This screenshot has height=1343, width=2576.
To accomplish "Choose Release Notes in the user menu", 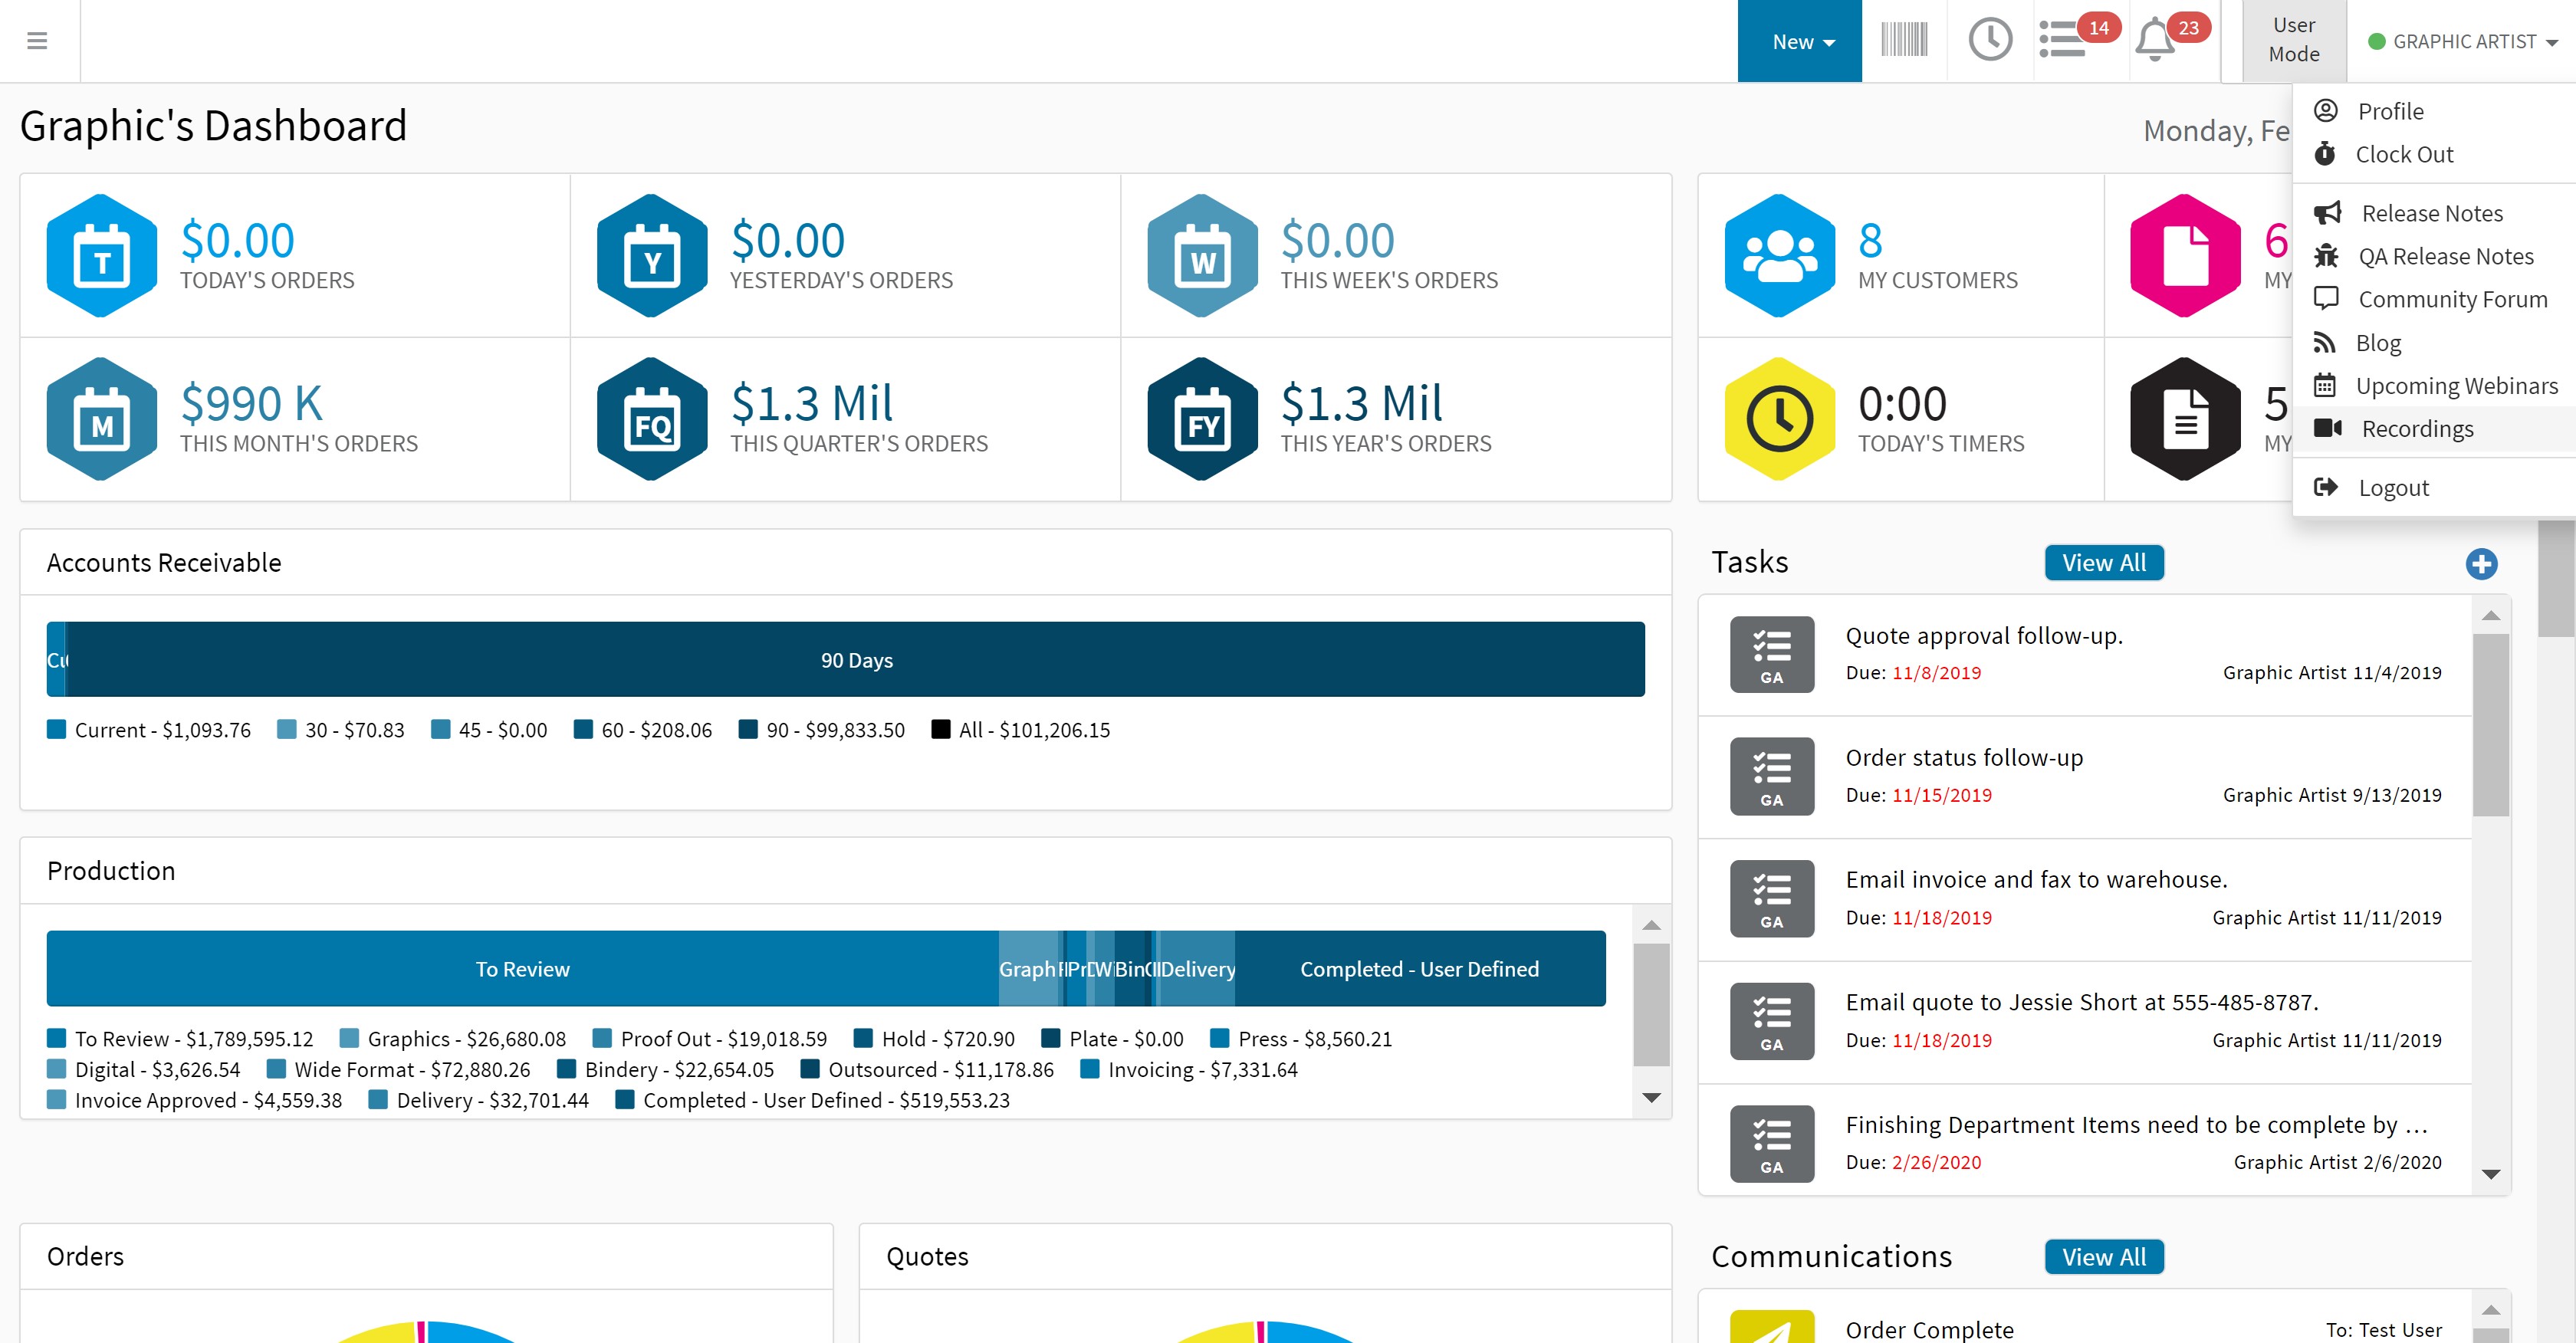I will click(2431, 214).
